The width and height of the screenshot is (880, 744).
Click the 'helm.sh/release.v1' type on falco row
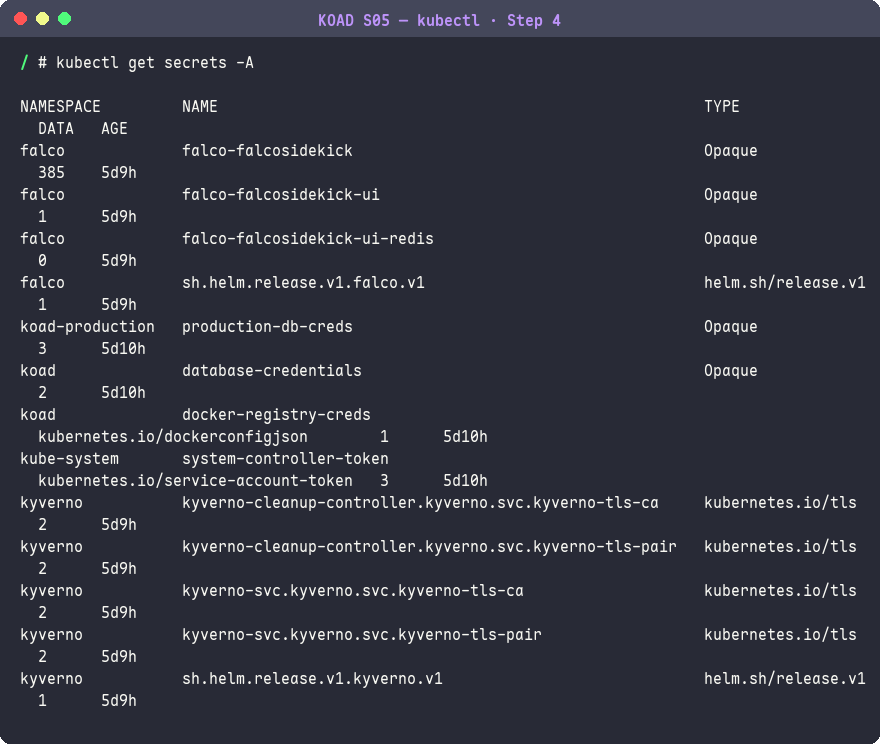click(x=785, y=283)
